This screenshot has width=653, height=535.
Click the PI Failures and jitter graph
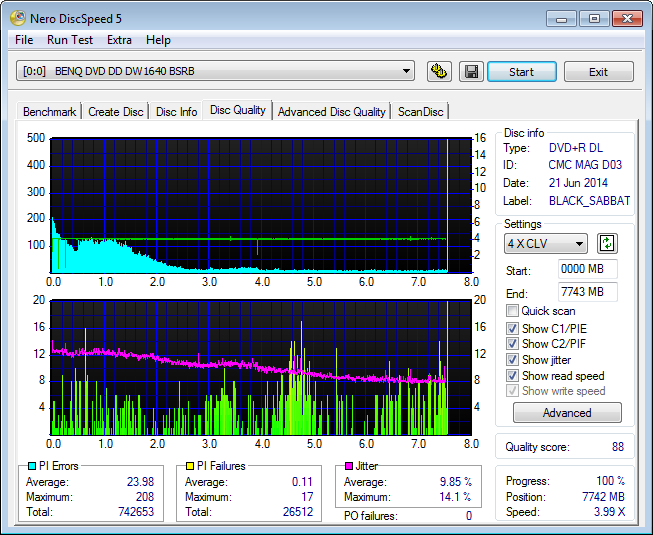(261, 367)
